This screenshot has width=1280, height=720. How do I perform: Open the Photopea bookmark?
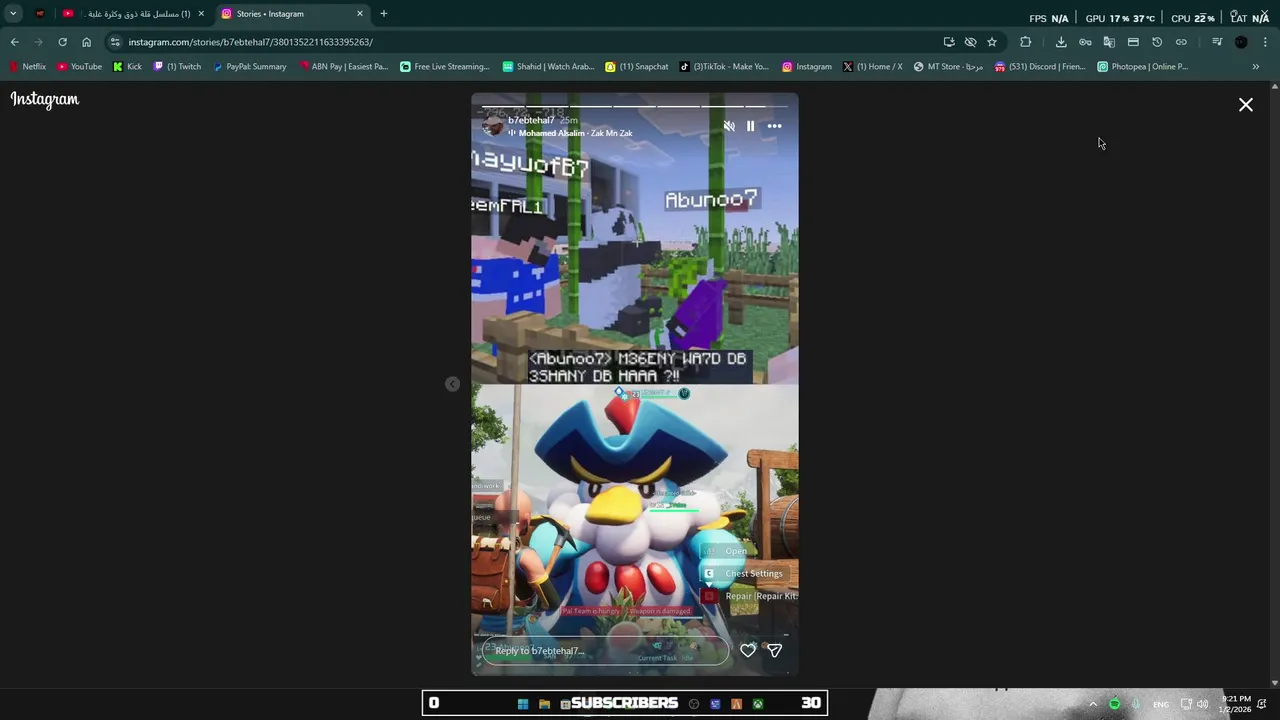[x=1142, y=67]
